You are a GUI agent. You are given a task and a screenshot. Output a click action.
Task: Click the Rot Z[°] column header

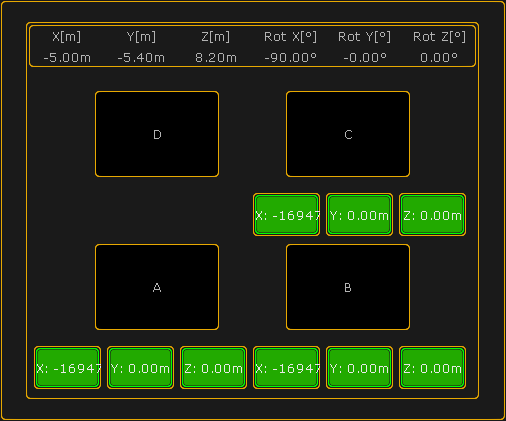[439, 37]
